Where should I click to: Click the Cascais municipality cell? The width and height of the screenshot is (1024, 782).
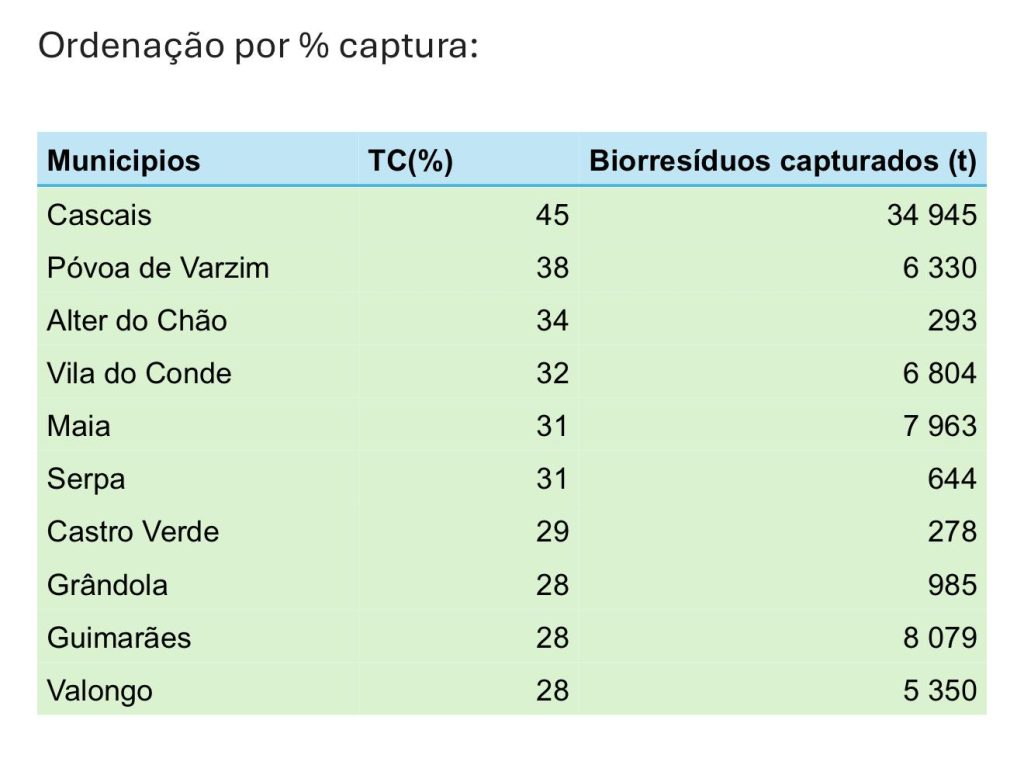[99, 215]
